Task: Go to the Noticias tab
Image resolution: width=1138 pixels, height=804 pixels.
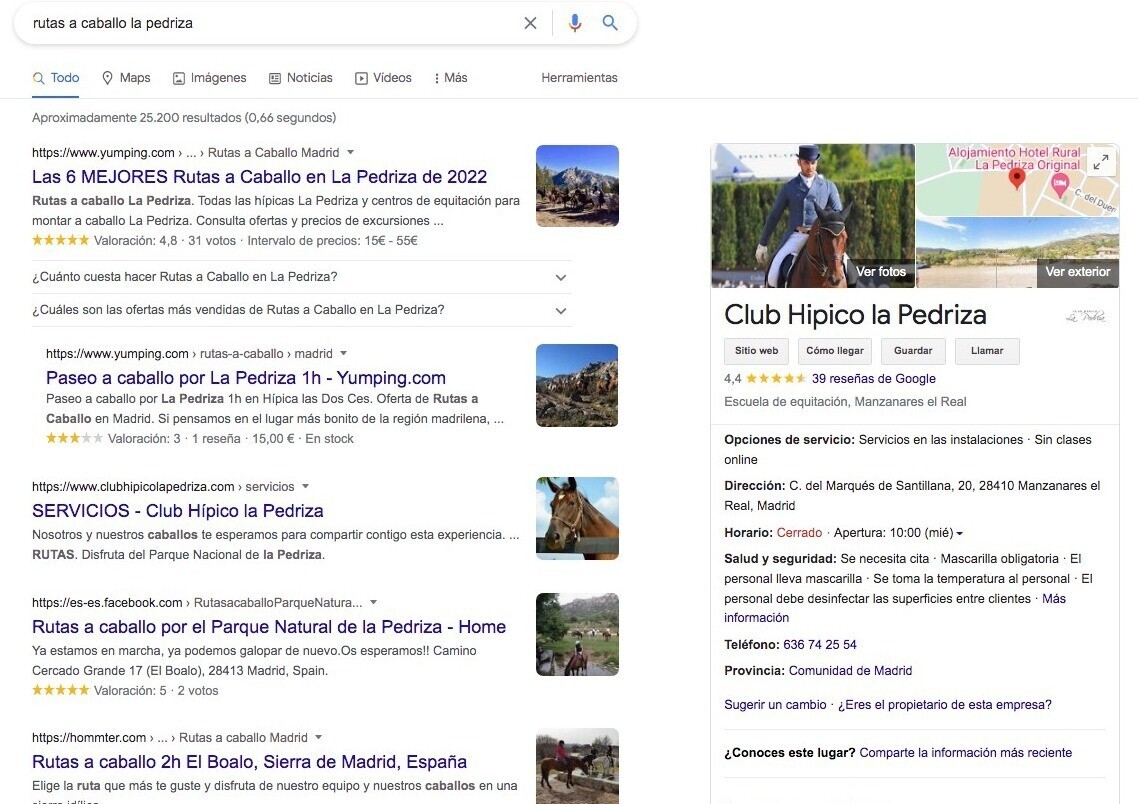Action: point(300,78)
